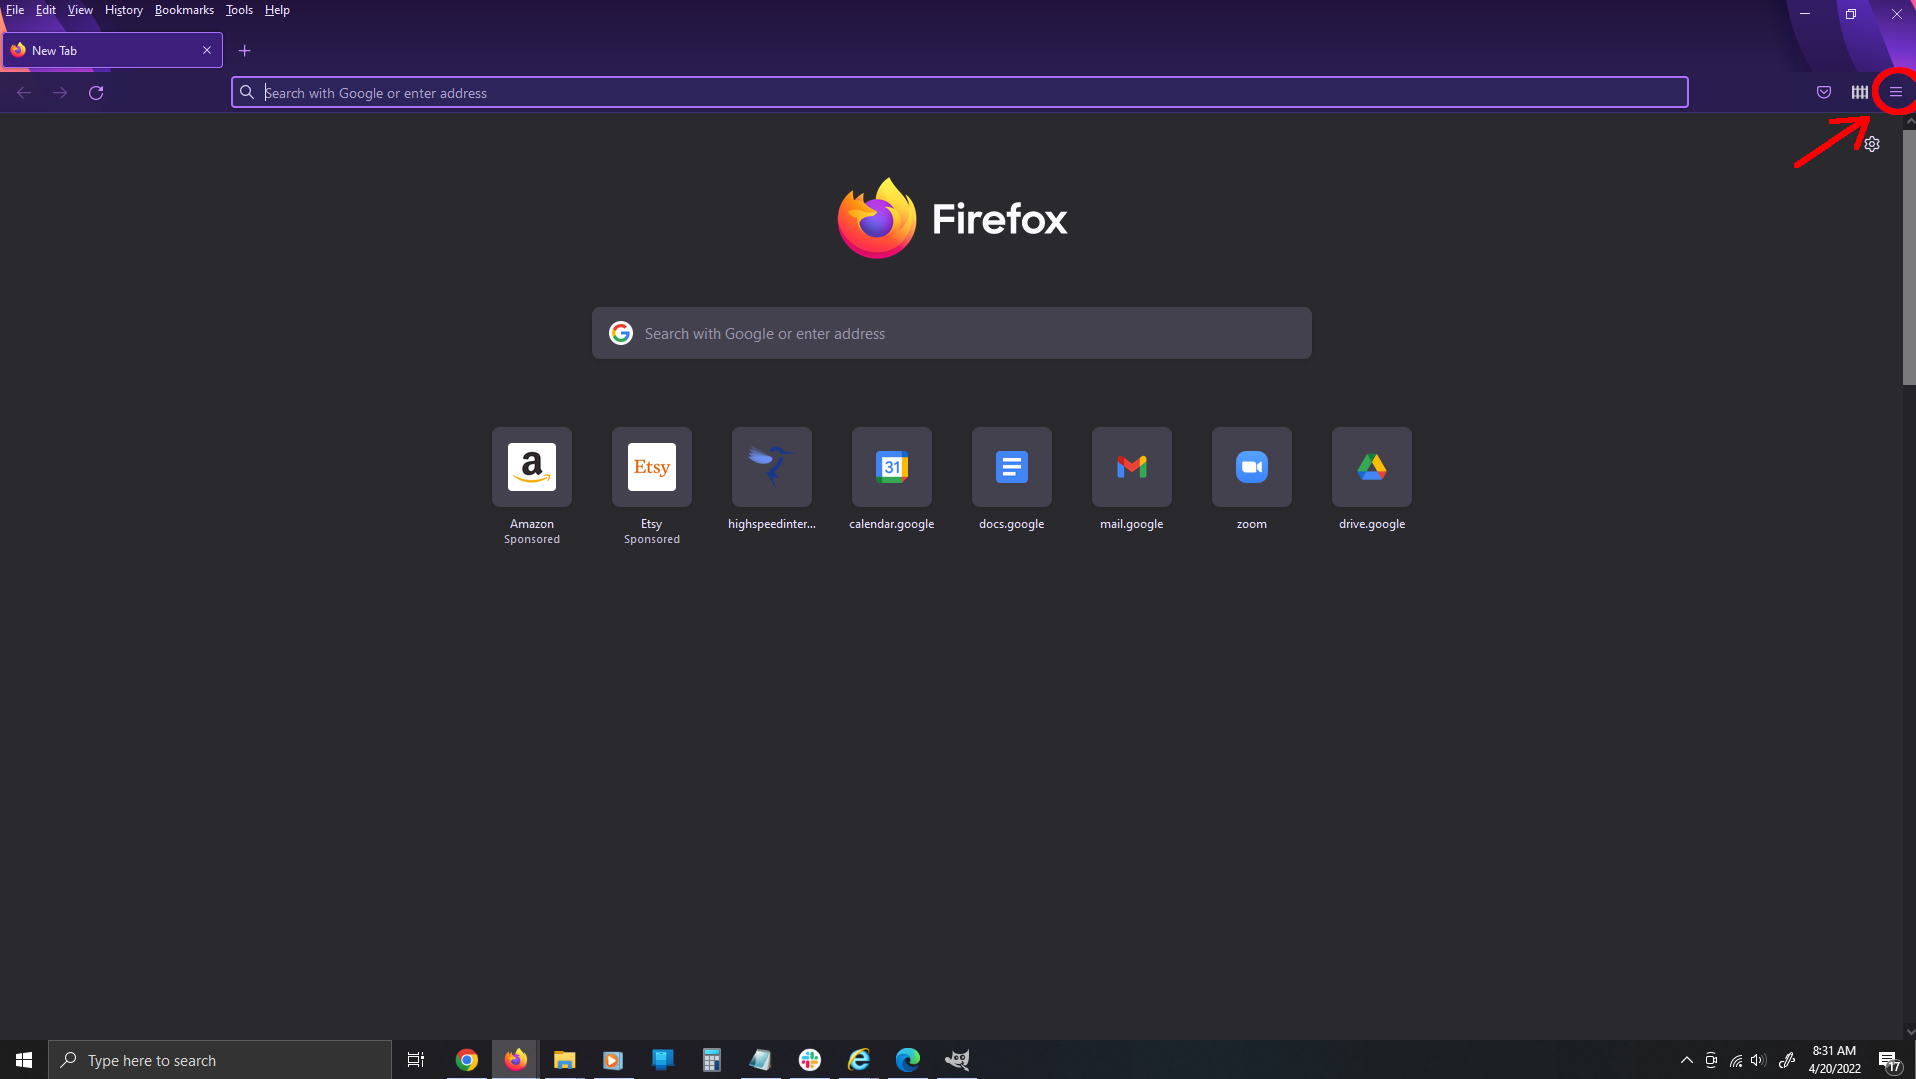1916x1079 pixels.
Task: Open the Library bookshelf icon
Action: click(x=1859, y=92)
